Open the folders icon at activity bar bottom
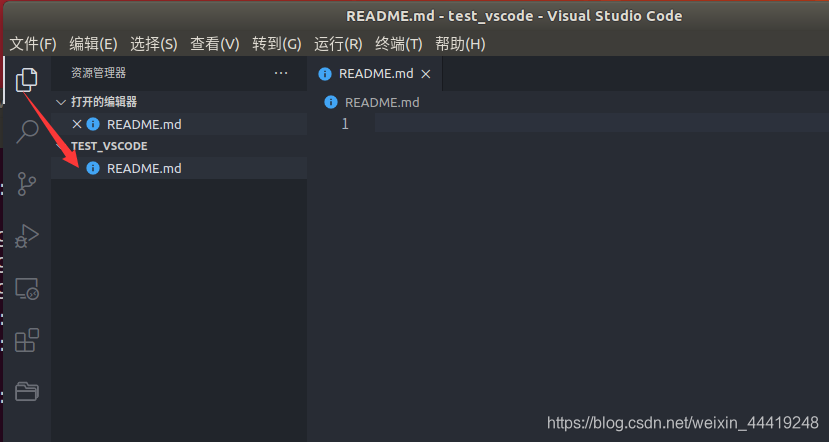The image size is (829, 442). pyautogui.click(x=26, y=392)
